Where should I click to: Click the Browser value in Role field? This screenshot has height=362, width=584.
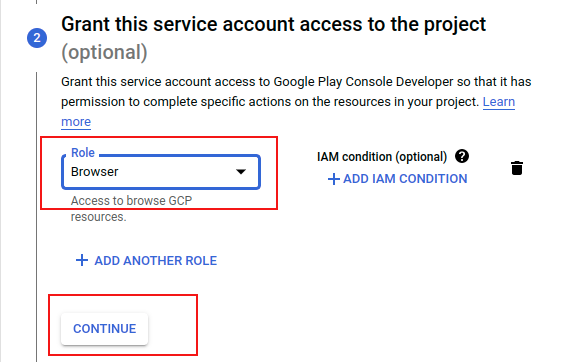point(95,172)
